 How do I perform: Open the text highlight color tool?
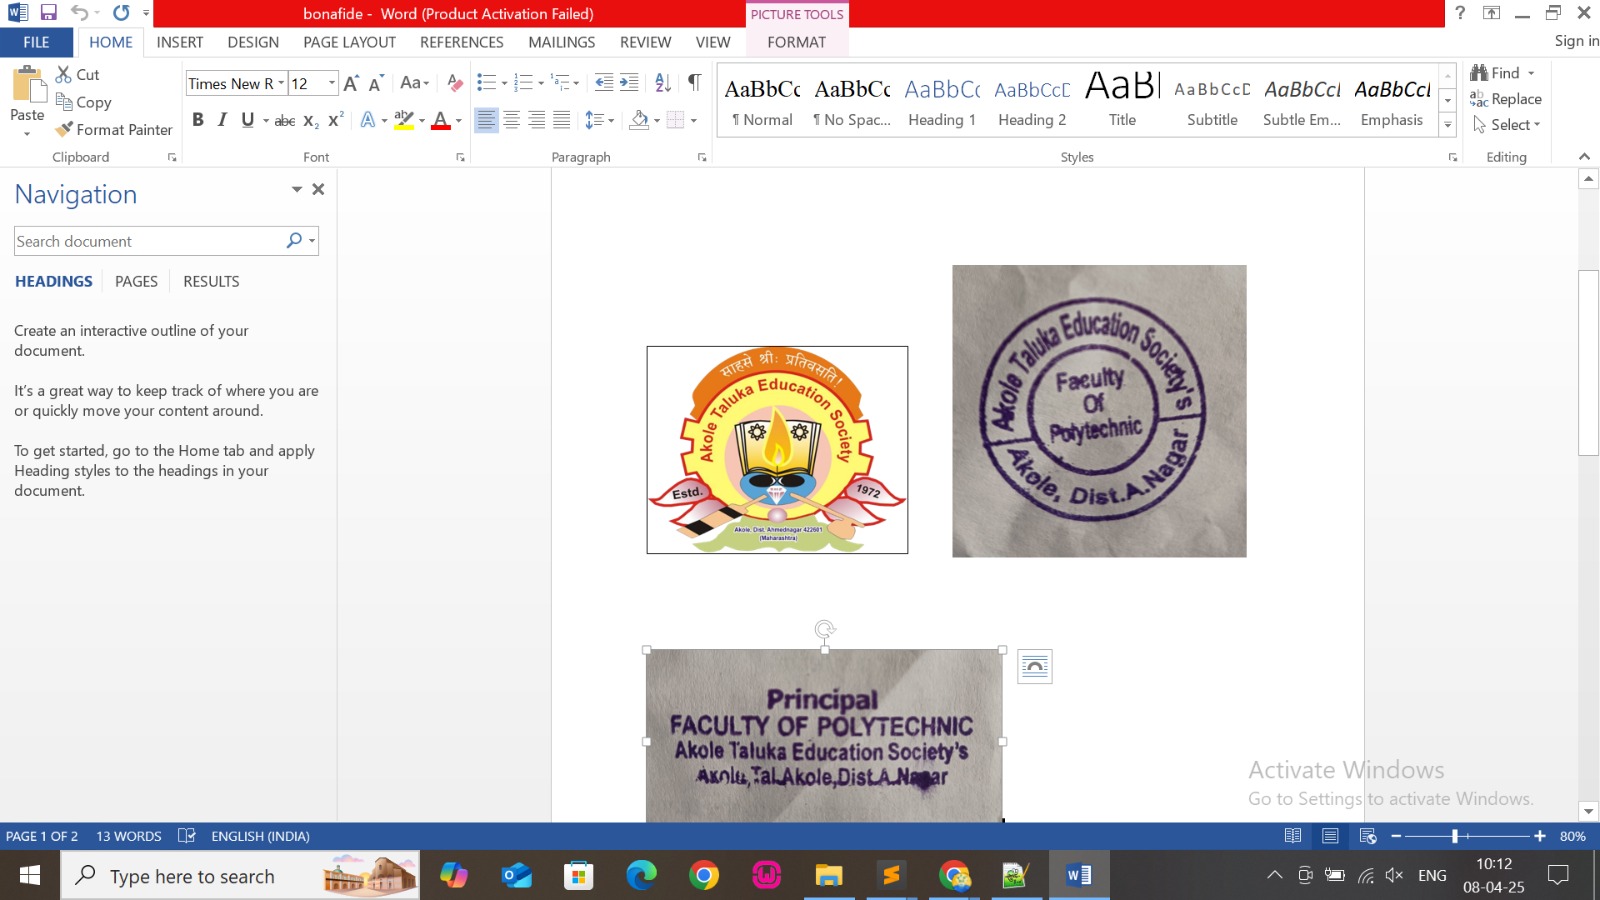(x=404, y=120)
